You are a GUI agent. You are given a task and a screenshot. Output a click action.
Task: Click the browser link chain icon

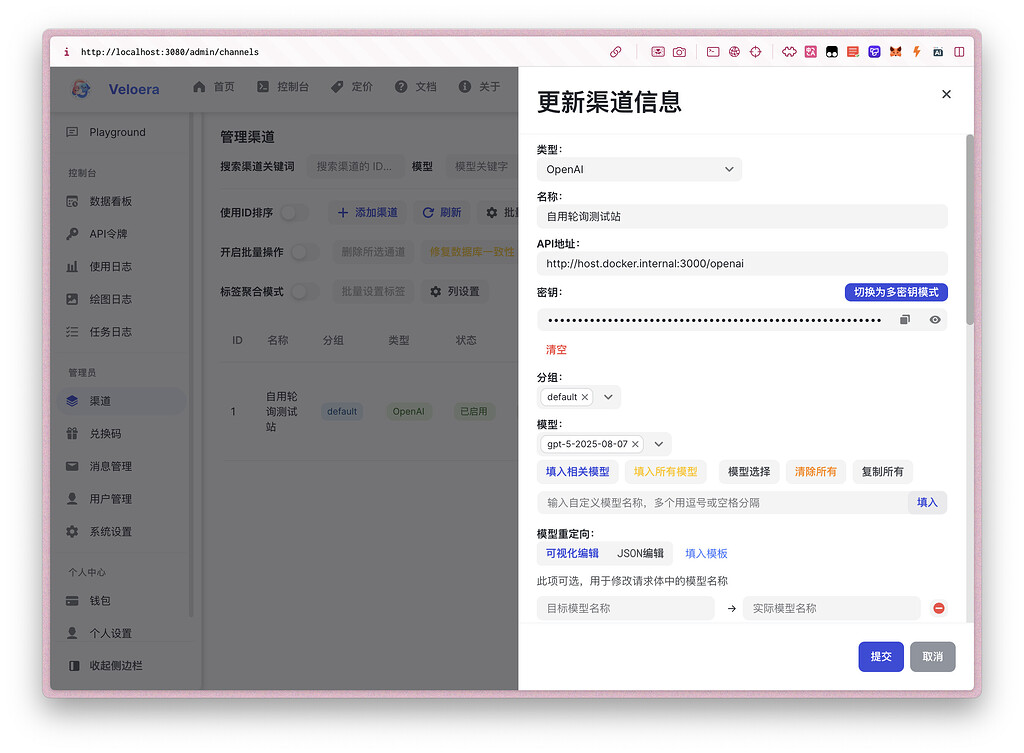click(615, 52)
